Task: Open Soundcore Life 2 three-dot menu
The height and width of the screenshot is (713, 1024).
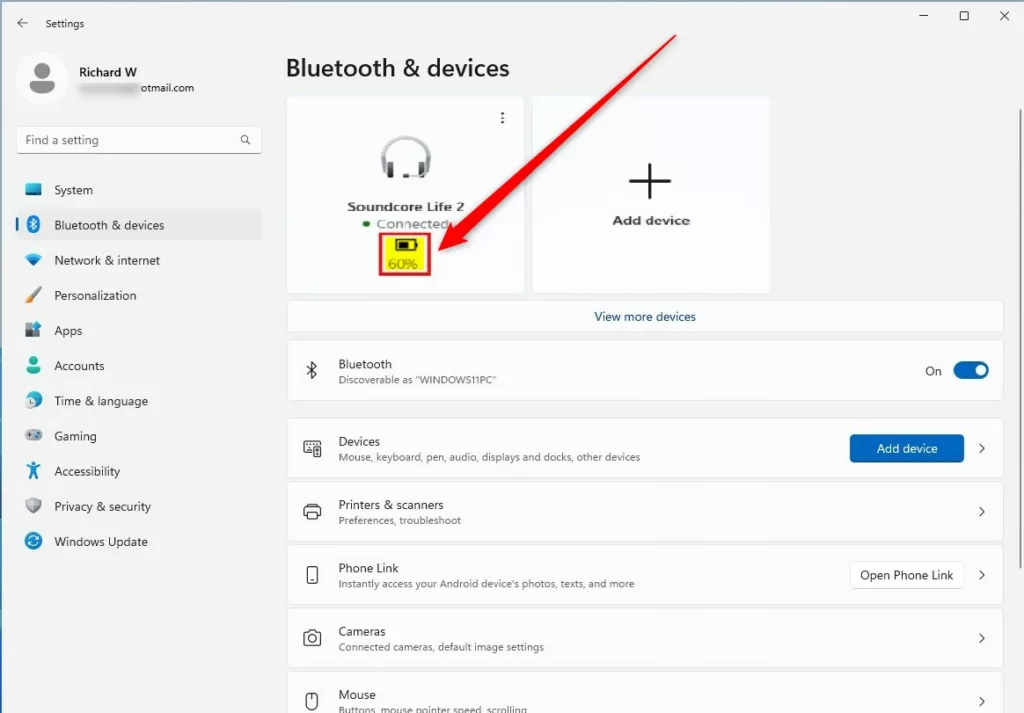Action: (x=502, y=118)
